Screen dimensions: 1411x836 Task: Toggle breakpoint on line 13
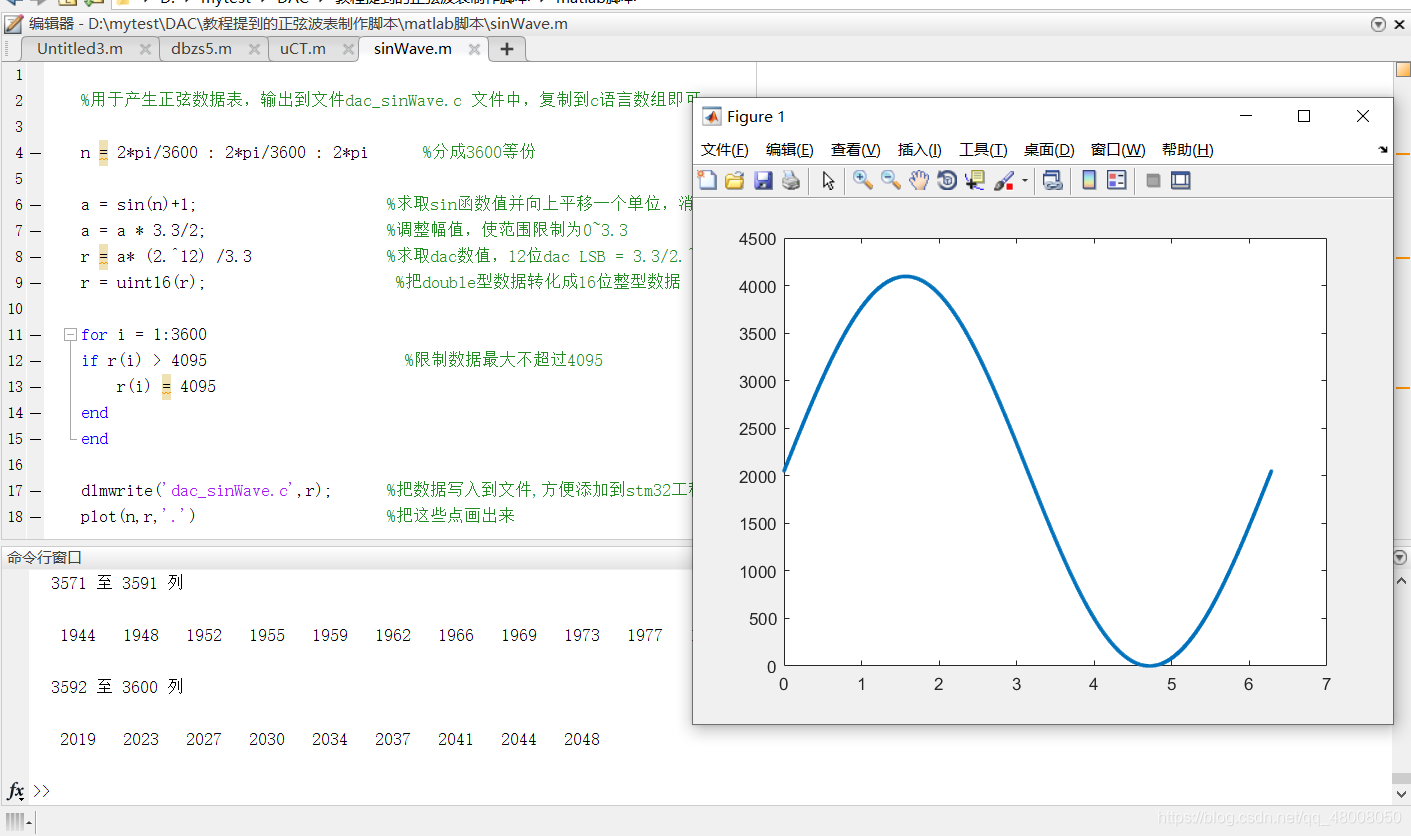36,387
